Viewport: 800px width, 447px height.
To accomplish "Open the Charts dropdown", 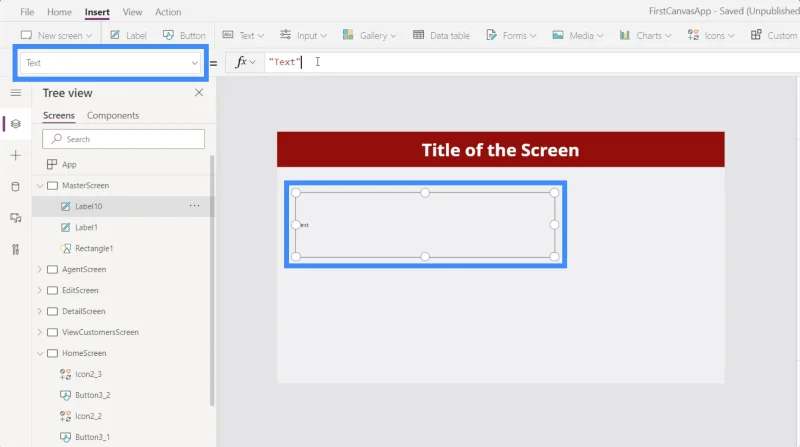I will pyautogui.click(x=645, y=35).
